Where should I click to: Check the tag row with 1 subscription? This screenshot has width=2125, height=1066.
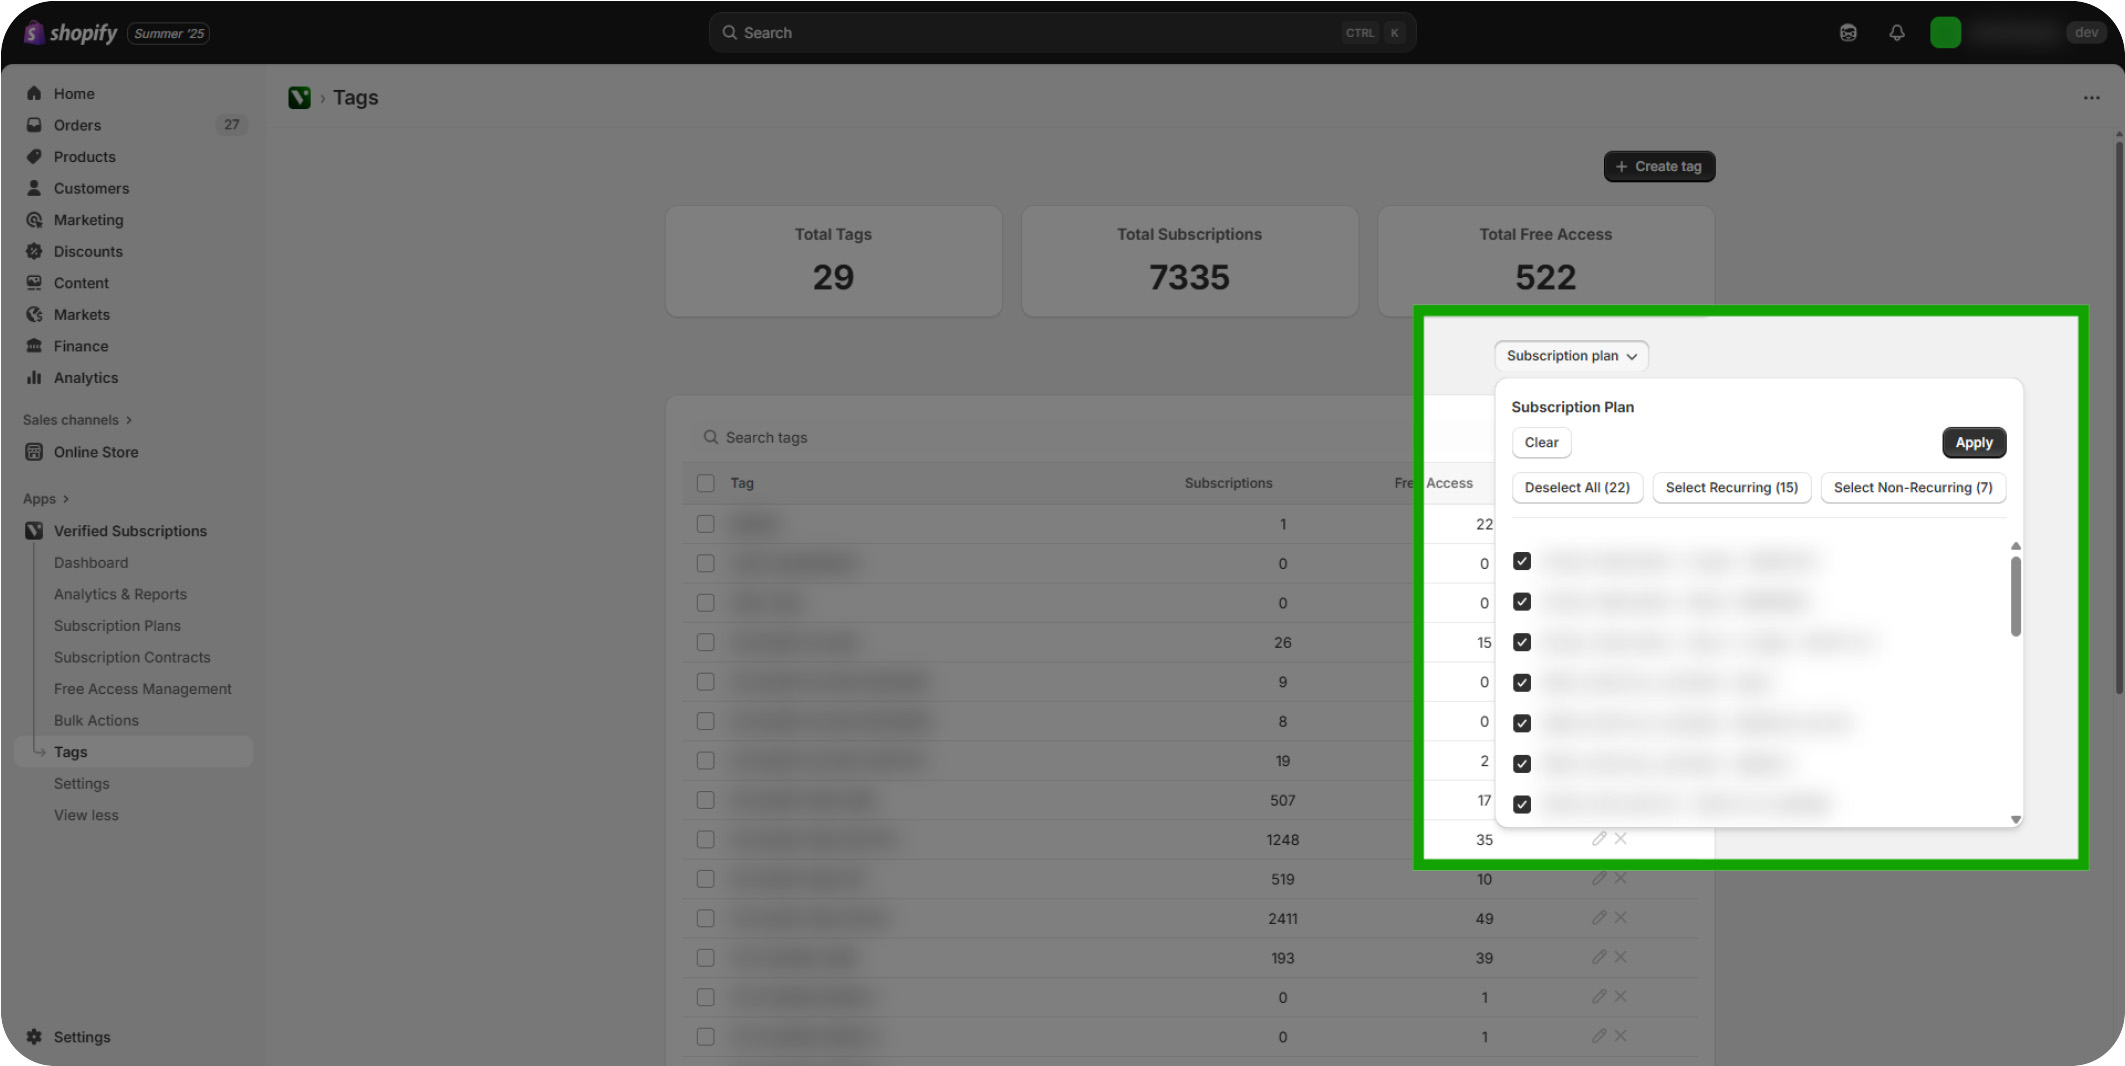(706, 524)
